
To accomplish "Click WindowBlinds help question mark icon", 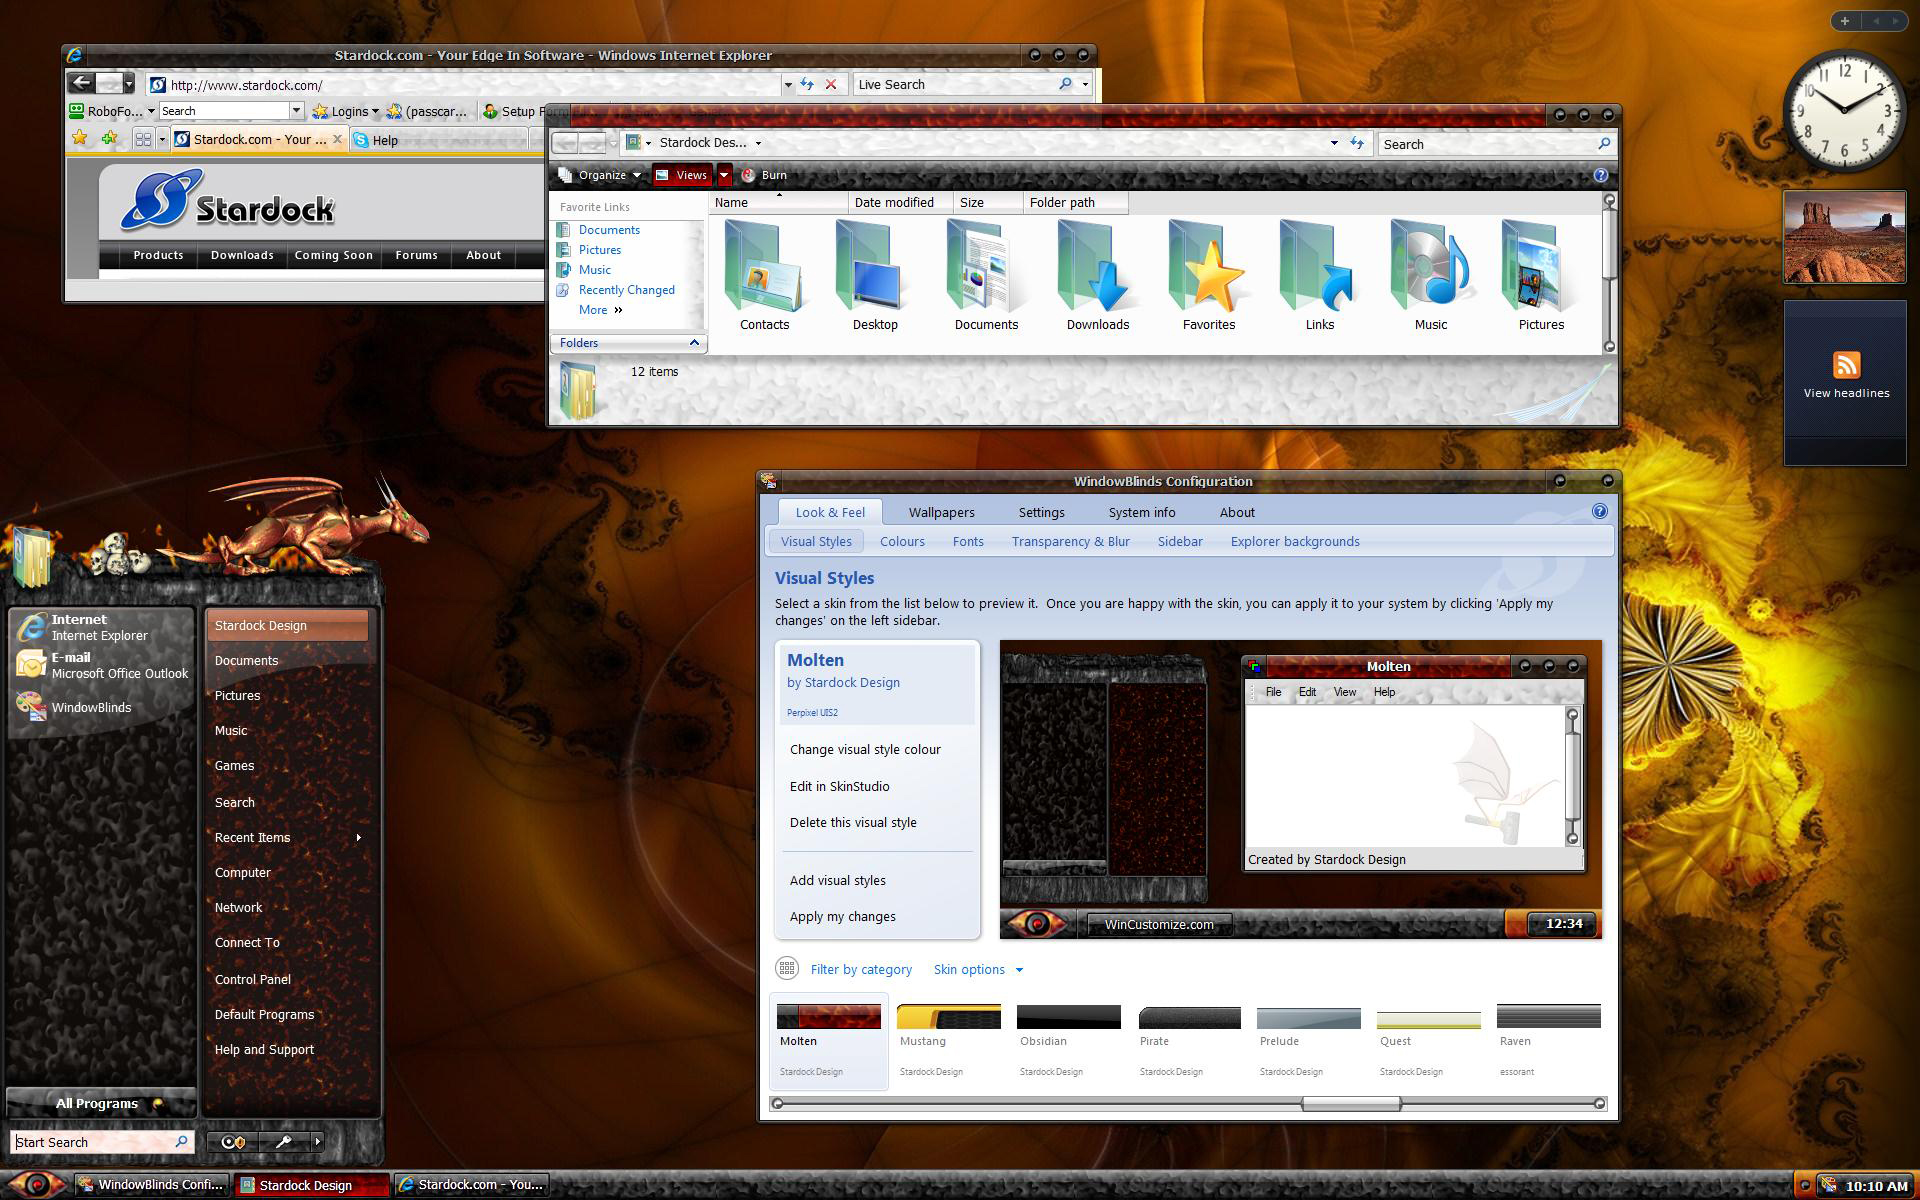I will [1599, 511].
